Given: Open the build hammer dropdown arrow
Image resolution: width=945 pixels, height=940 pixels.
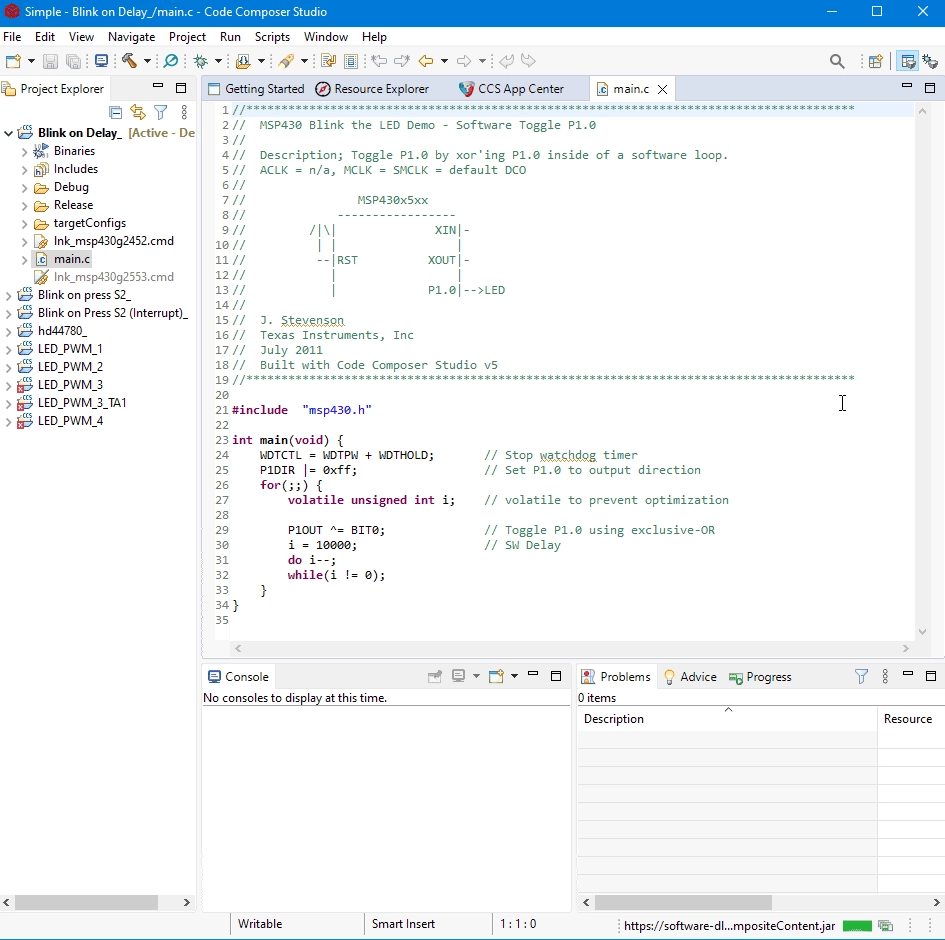Looking at the screenshot, I should click(146, 61).
